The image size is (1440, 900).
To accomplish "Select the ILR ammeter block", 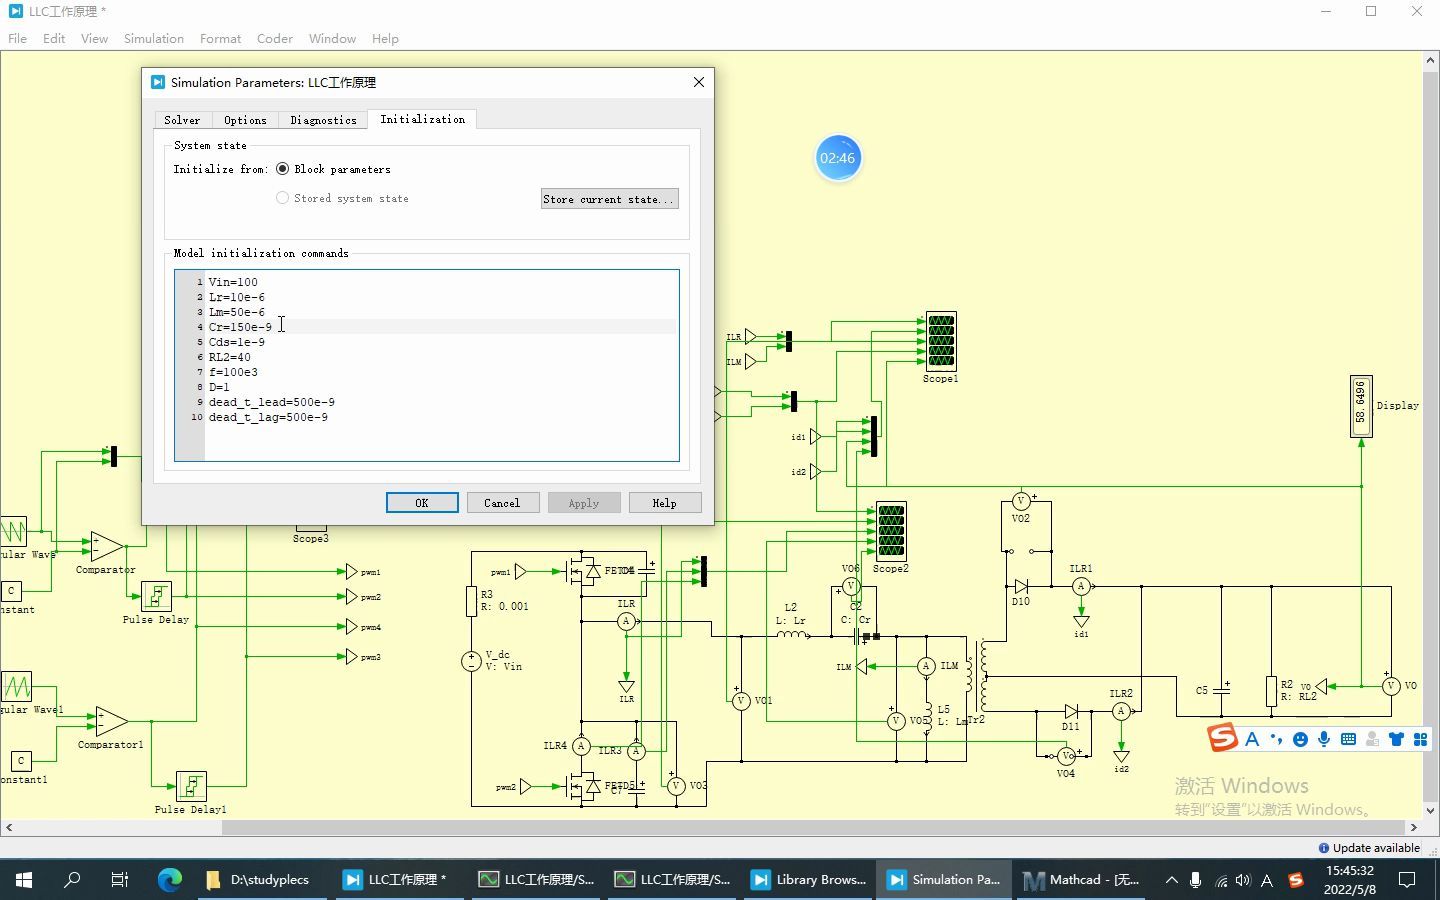I will tap(626, 621).
